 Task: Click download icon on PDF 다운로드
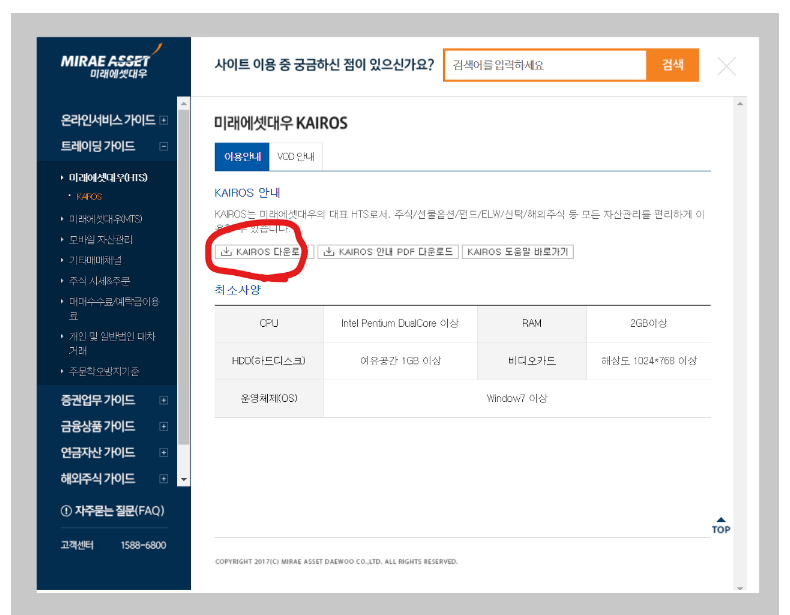329,251
